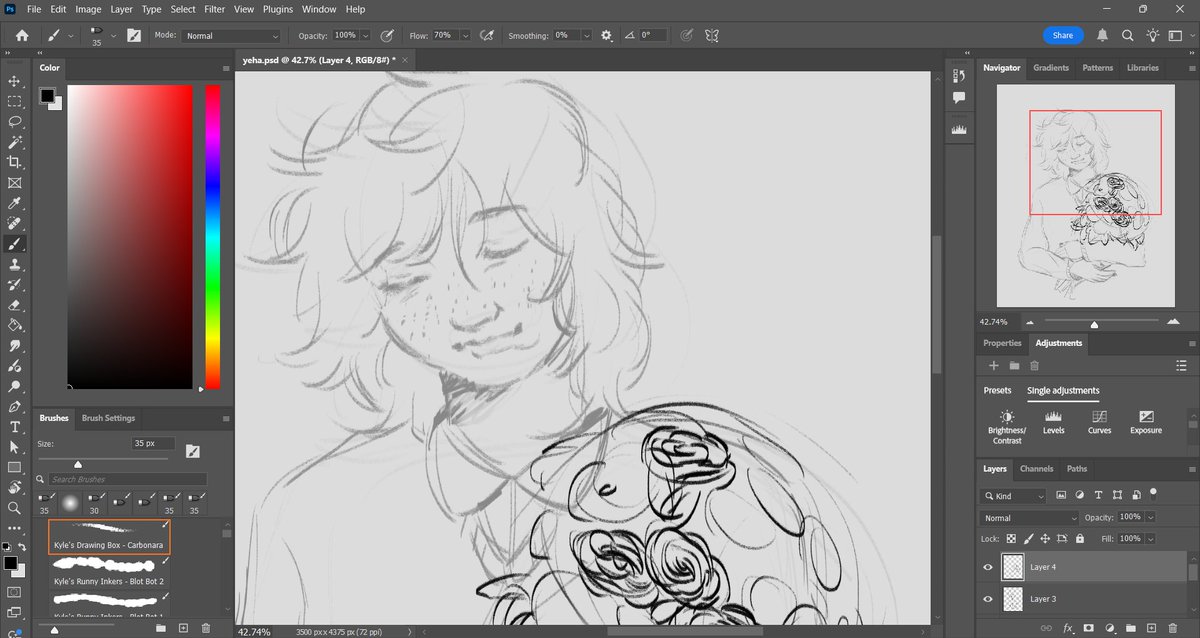Switch to the Brush Settings tab
Image resolution: width=1200 pixels, height=638 pixels.
(x=108, y=418)
